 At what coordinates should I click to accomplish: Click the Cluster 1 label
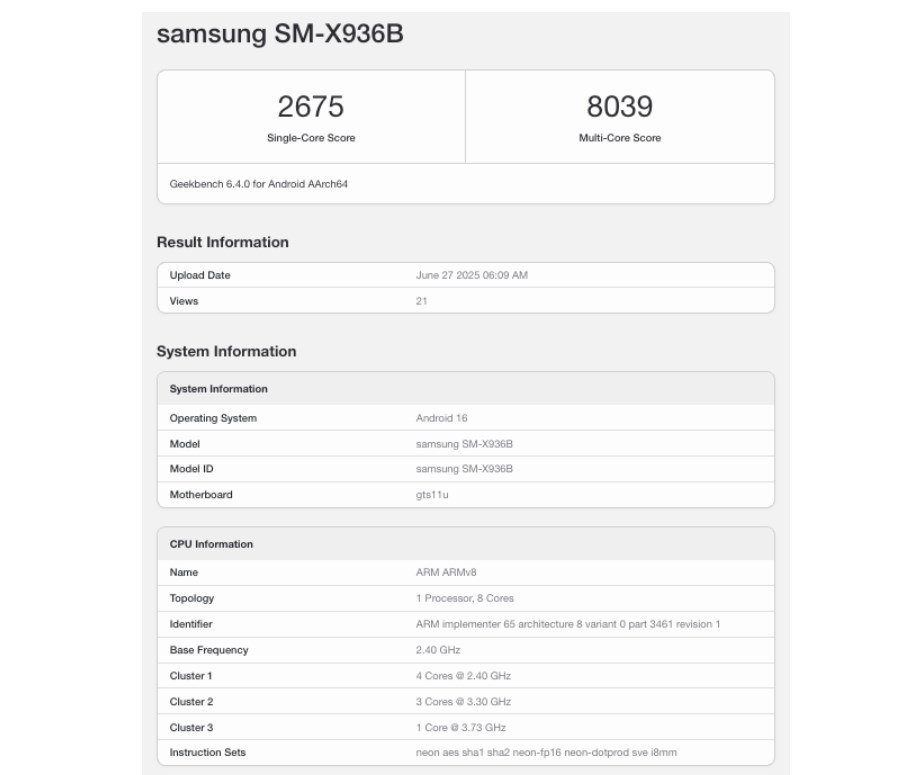point(191,676)
